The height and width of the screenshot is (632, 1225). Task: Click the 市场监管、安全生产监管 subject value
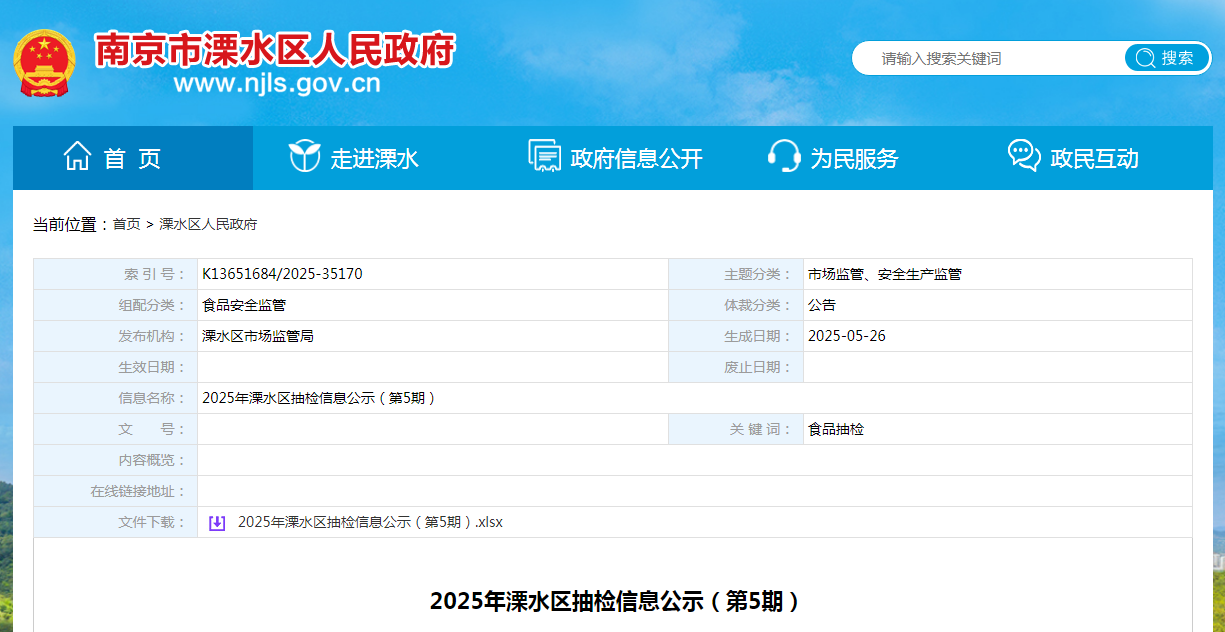pos(885,274)
